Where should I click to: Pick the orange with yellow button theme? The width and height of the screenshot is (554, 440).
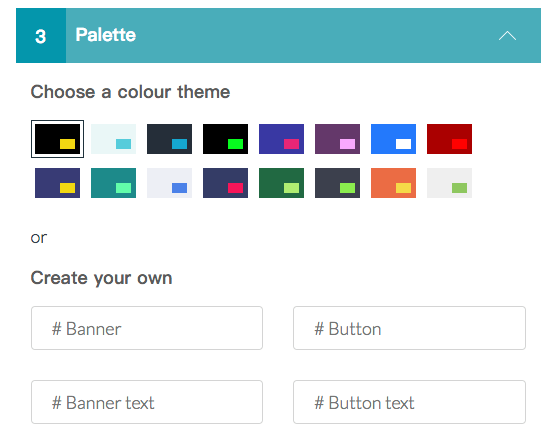tap(393, 183)
